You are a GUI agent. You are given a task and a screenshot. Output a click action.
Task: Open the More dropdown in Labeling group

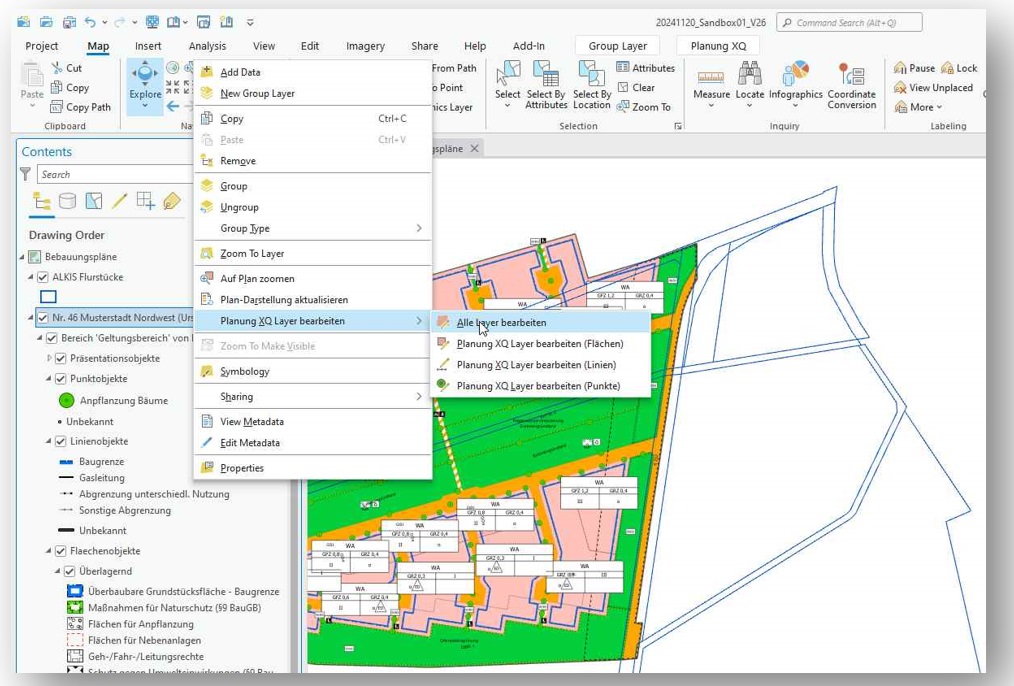click(919, 107)
